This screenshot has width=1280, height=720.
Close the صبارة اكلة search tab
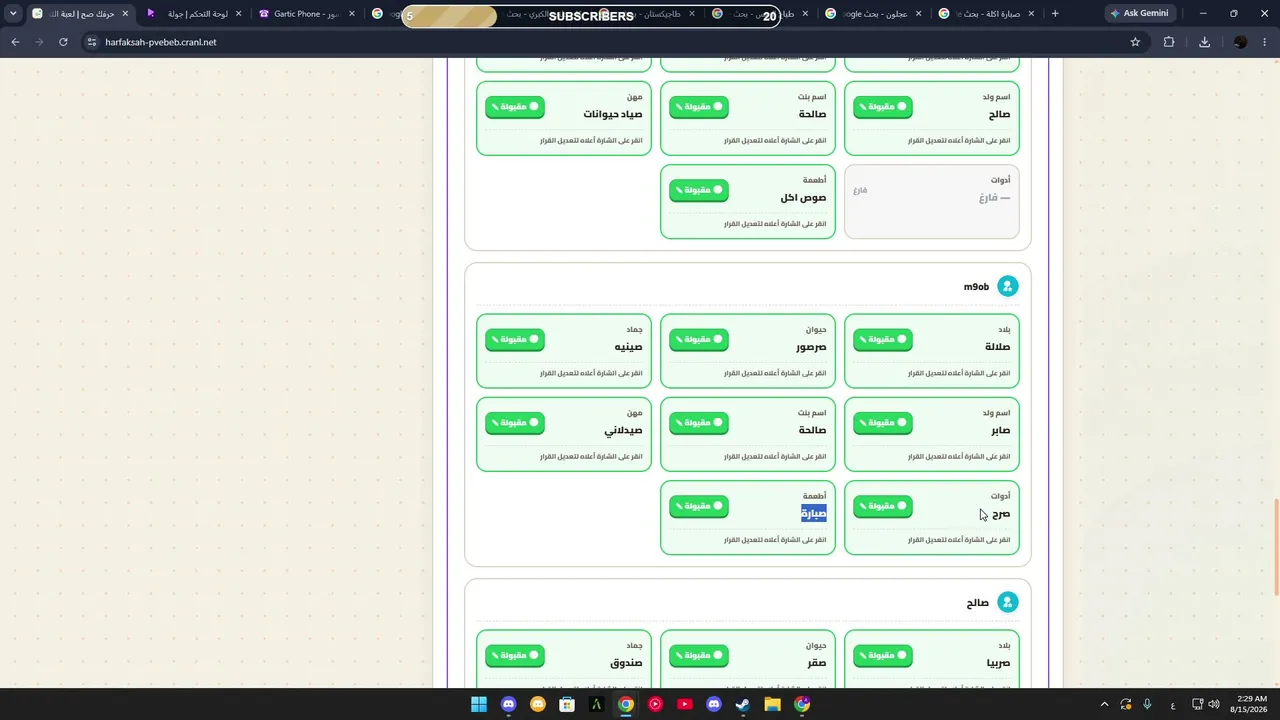point(1031,14)
